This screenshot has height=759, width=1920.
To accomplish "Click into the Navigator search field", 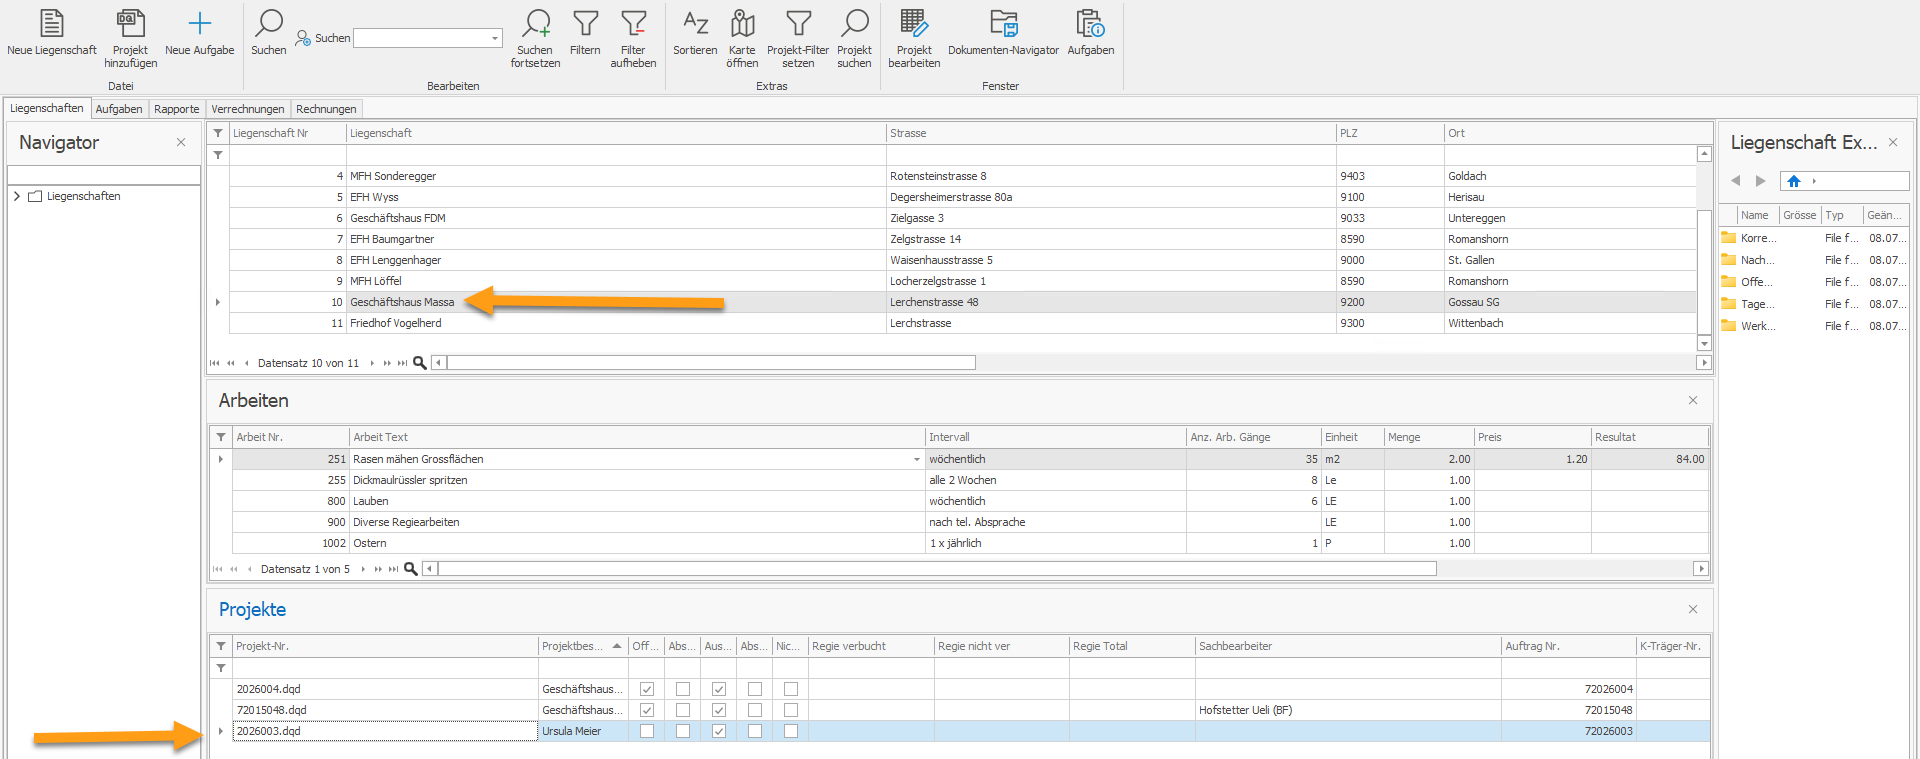I will [104, 175].
